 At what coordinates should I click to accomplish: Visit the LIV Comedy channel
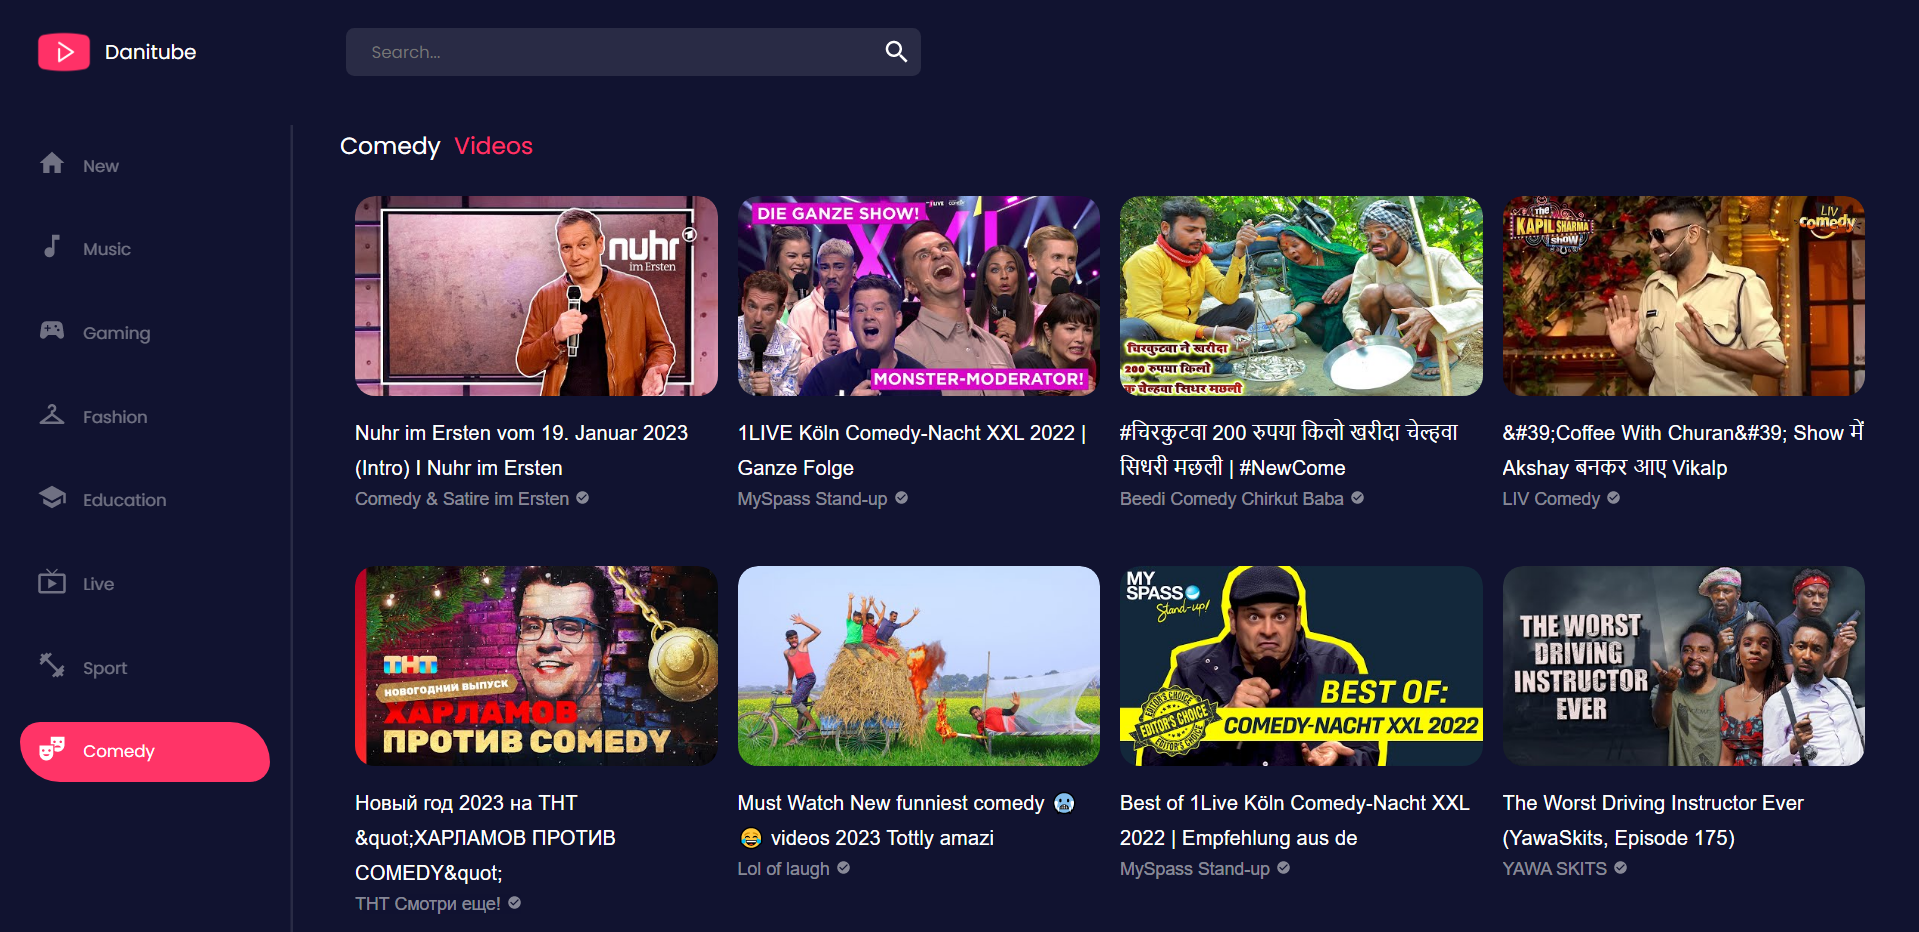[x=1551, y=499]
